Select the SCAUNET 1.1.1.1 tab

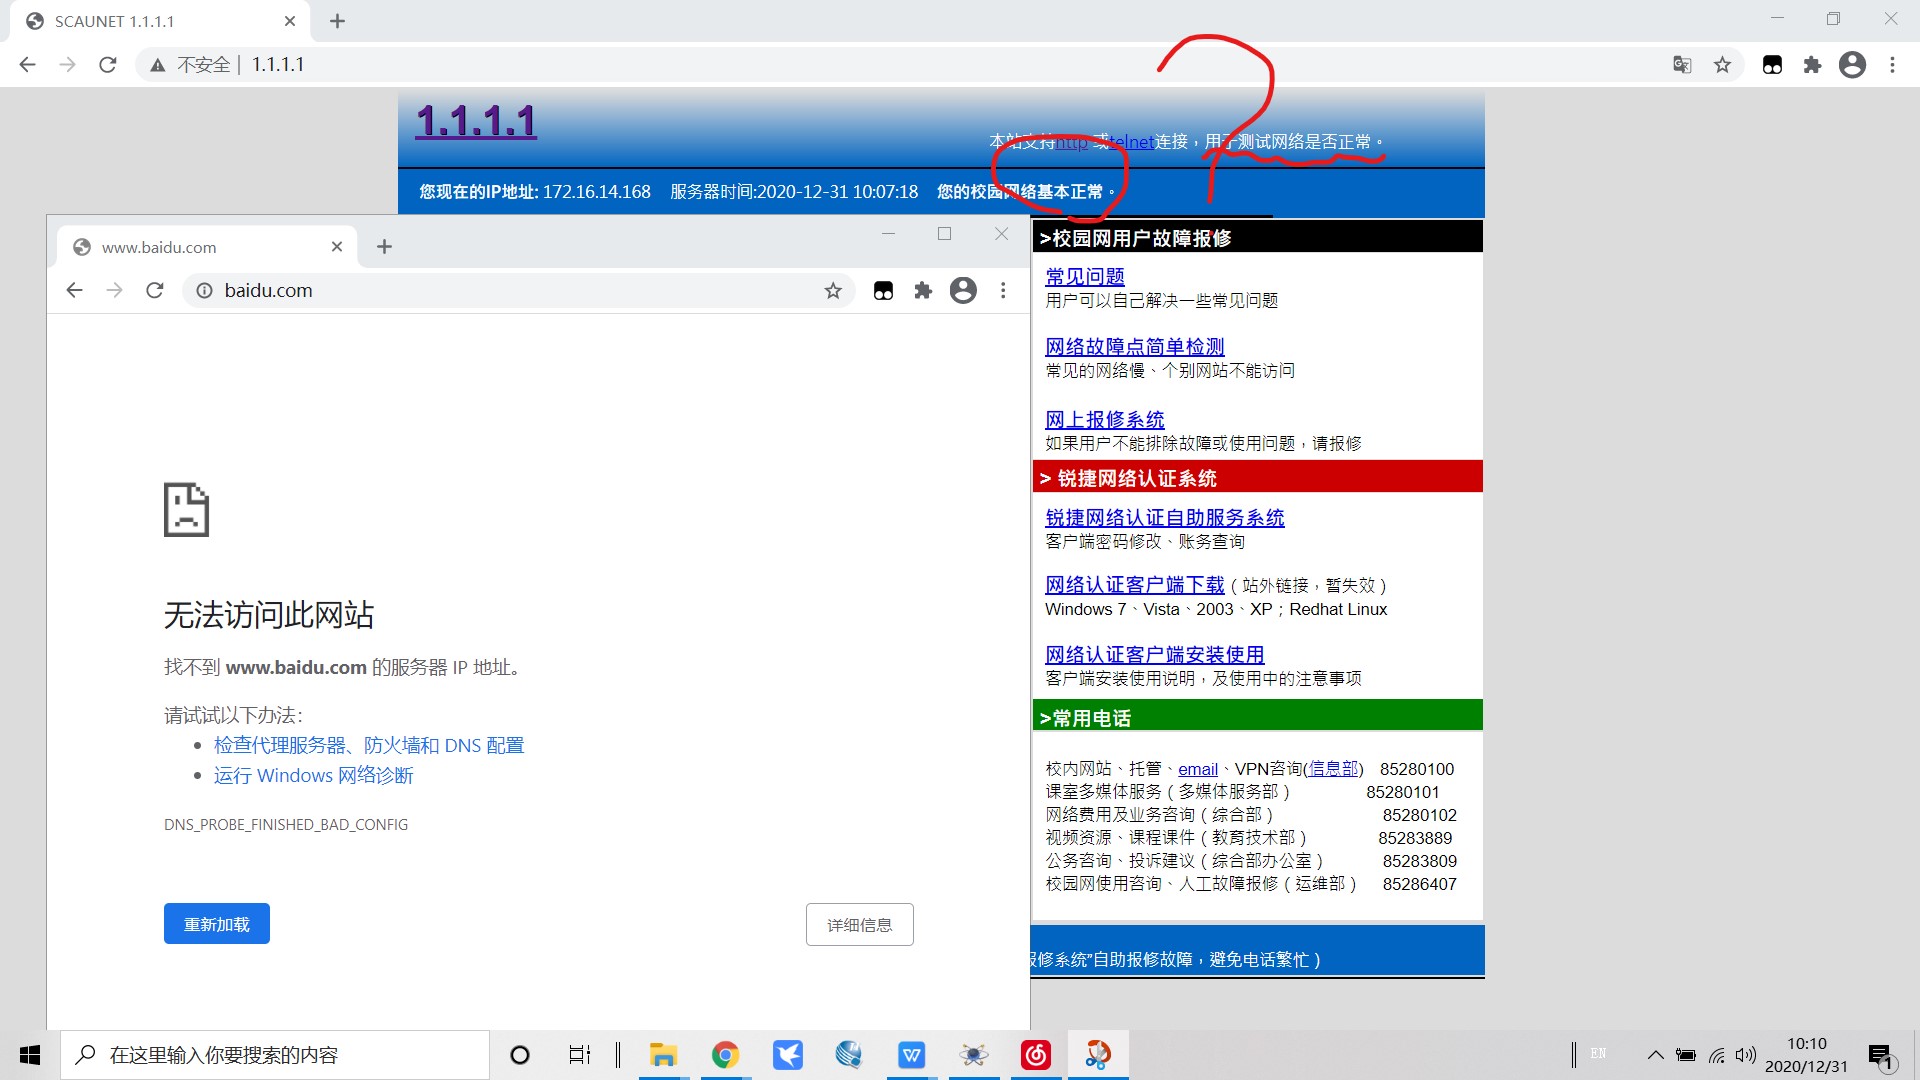click(160, 21)
